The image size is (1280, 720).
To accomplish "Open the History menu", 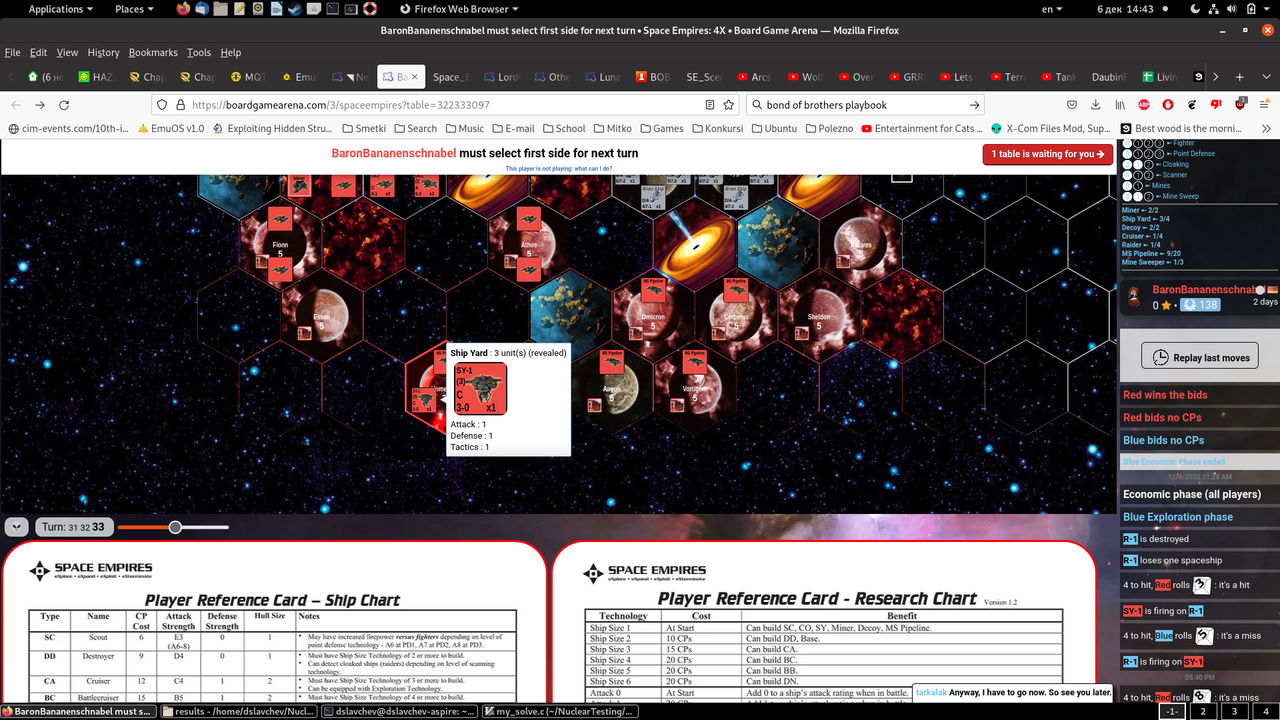I will pos(103,52).
